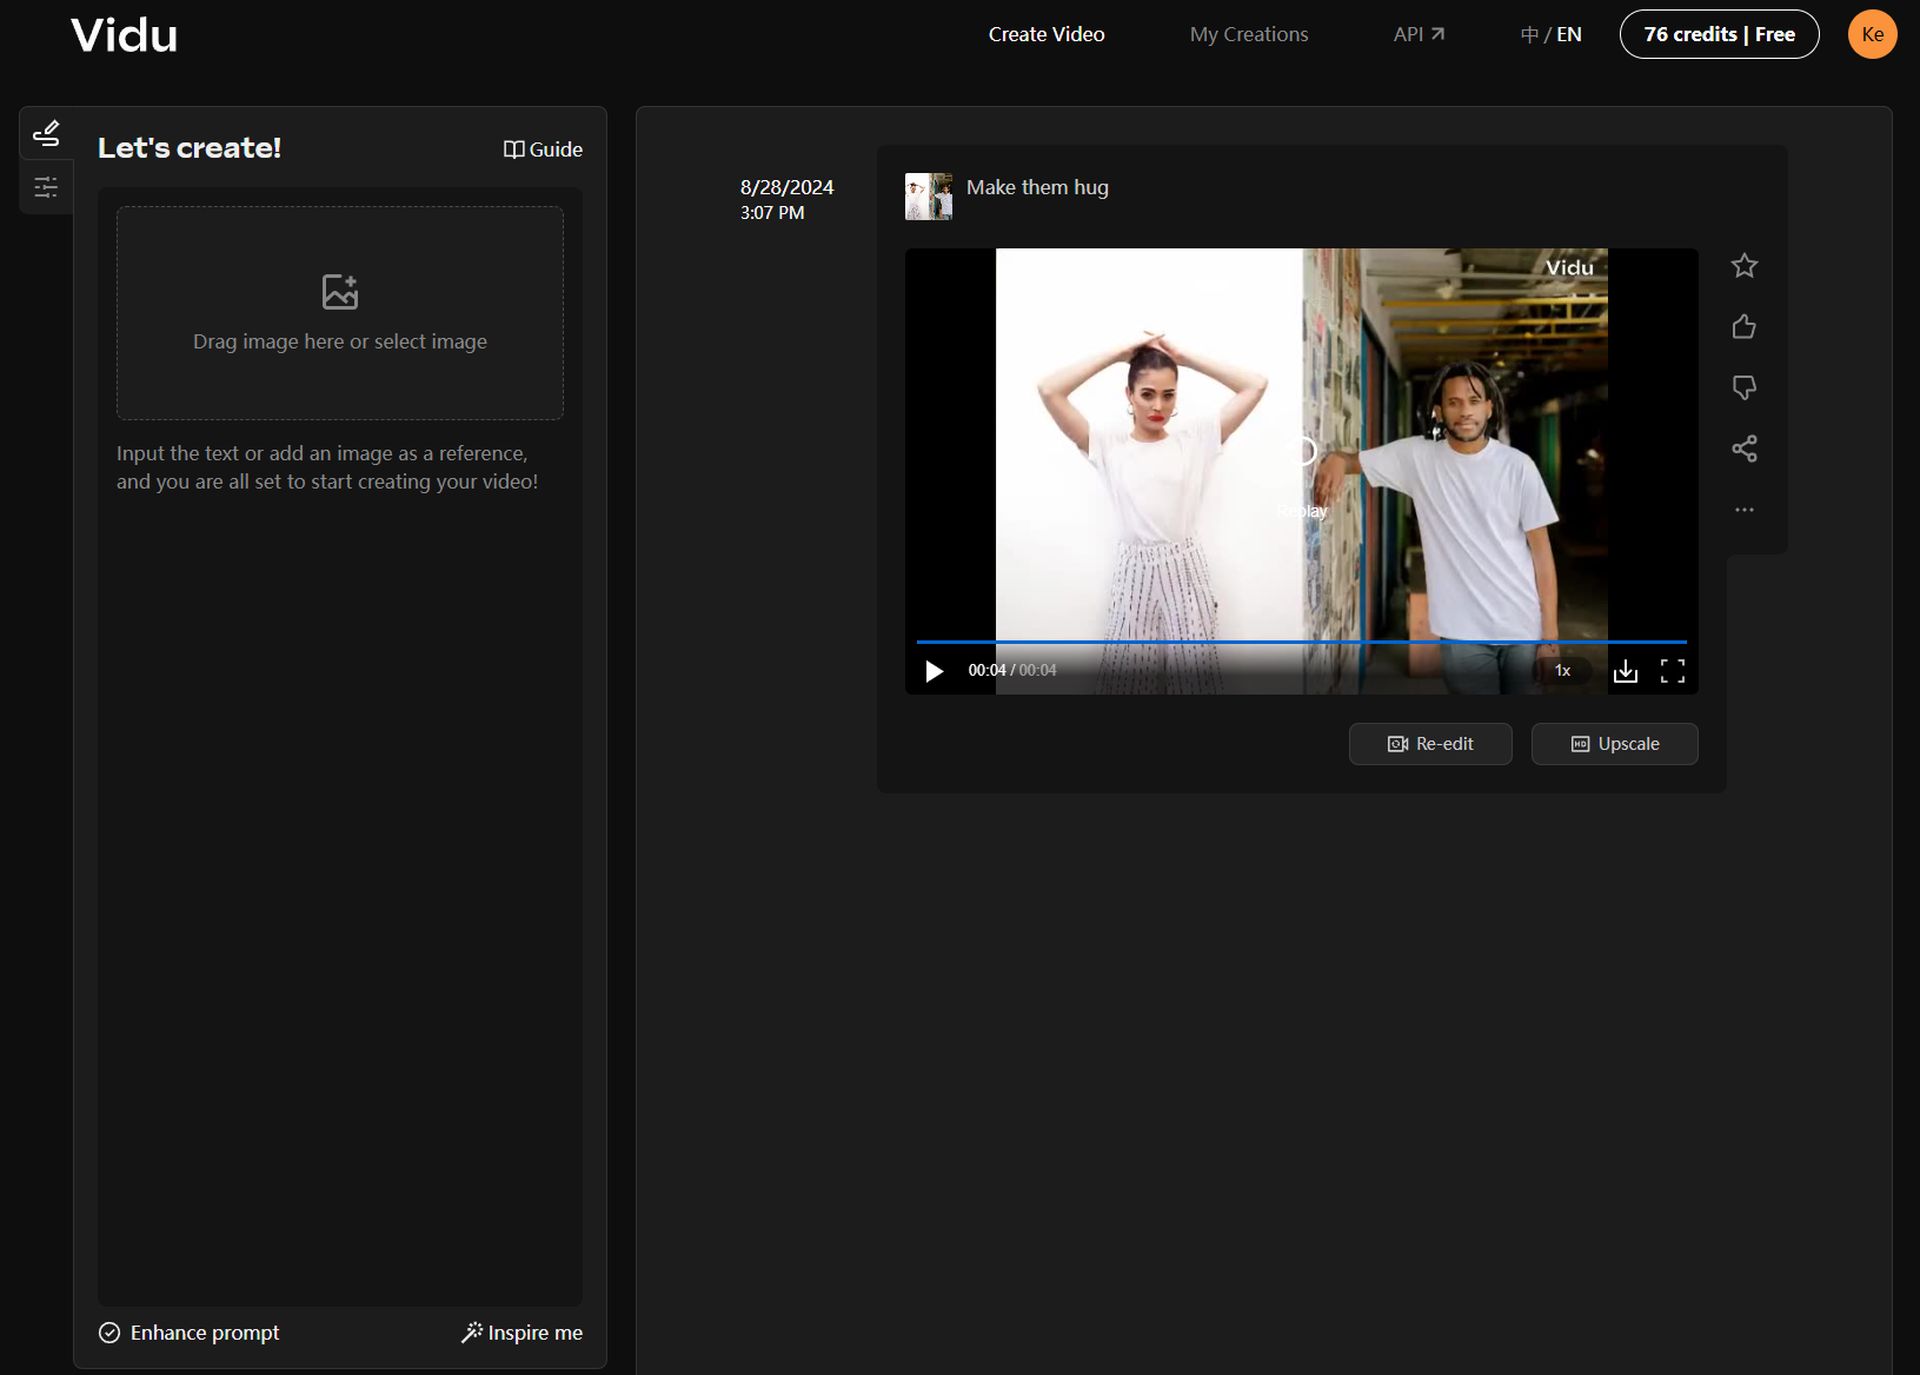Click the credits dropdown in top right

pos(1718,33)
